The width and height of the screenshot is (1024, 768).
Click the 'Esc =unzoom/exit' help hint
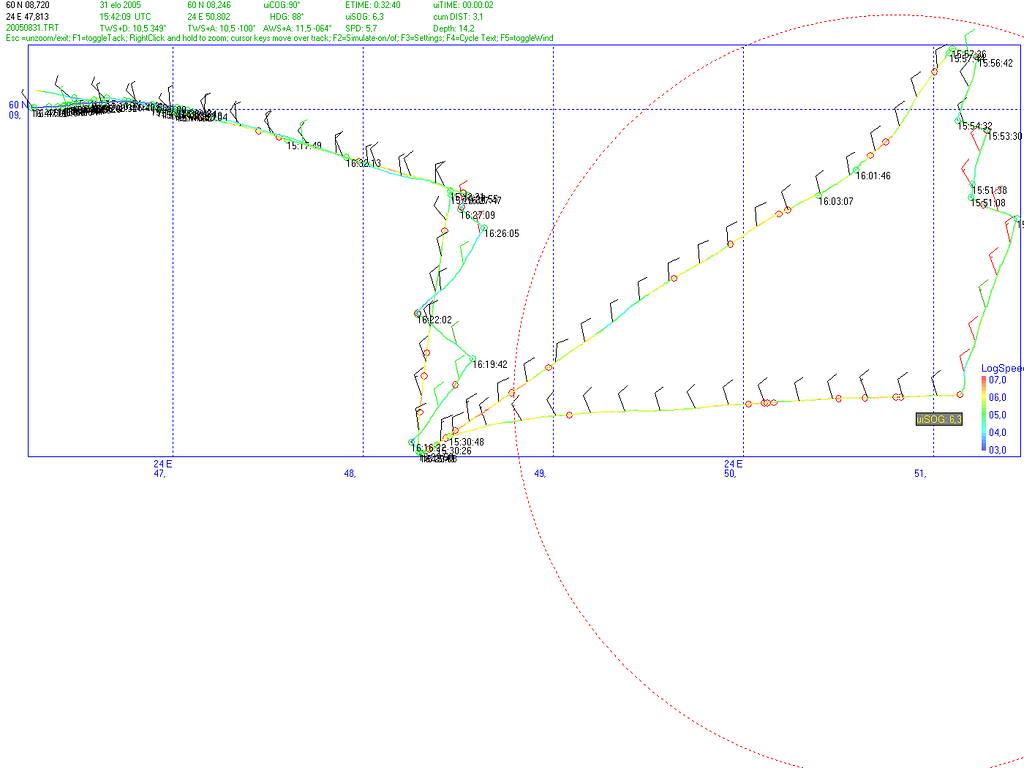(37, 38)
